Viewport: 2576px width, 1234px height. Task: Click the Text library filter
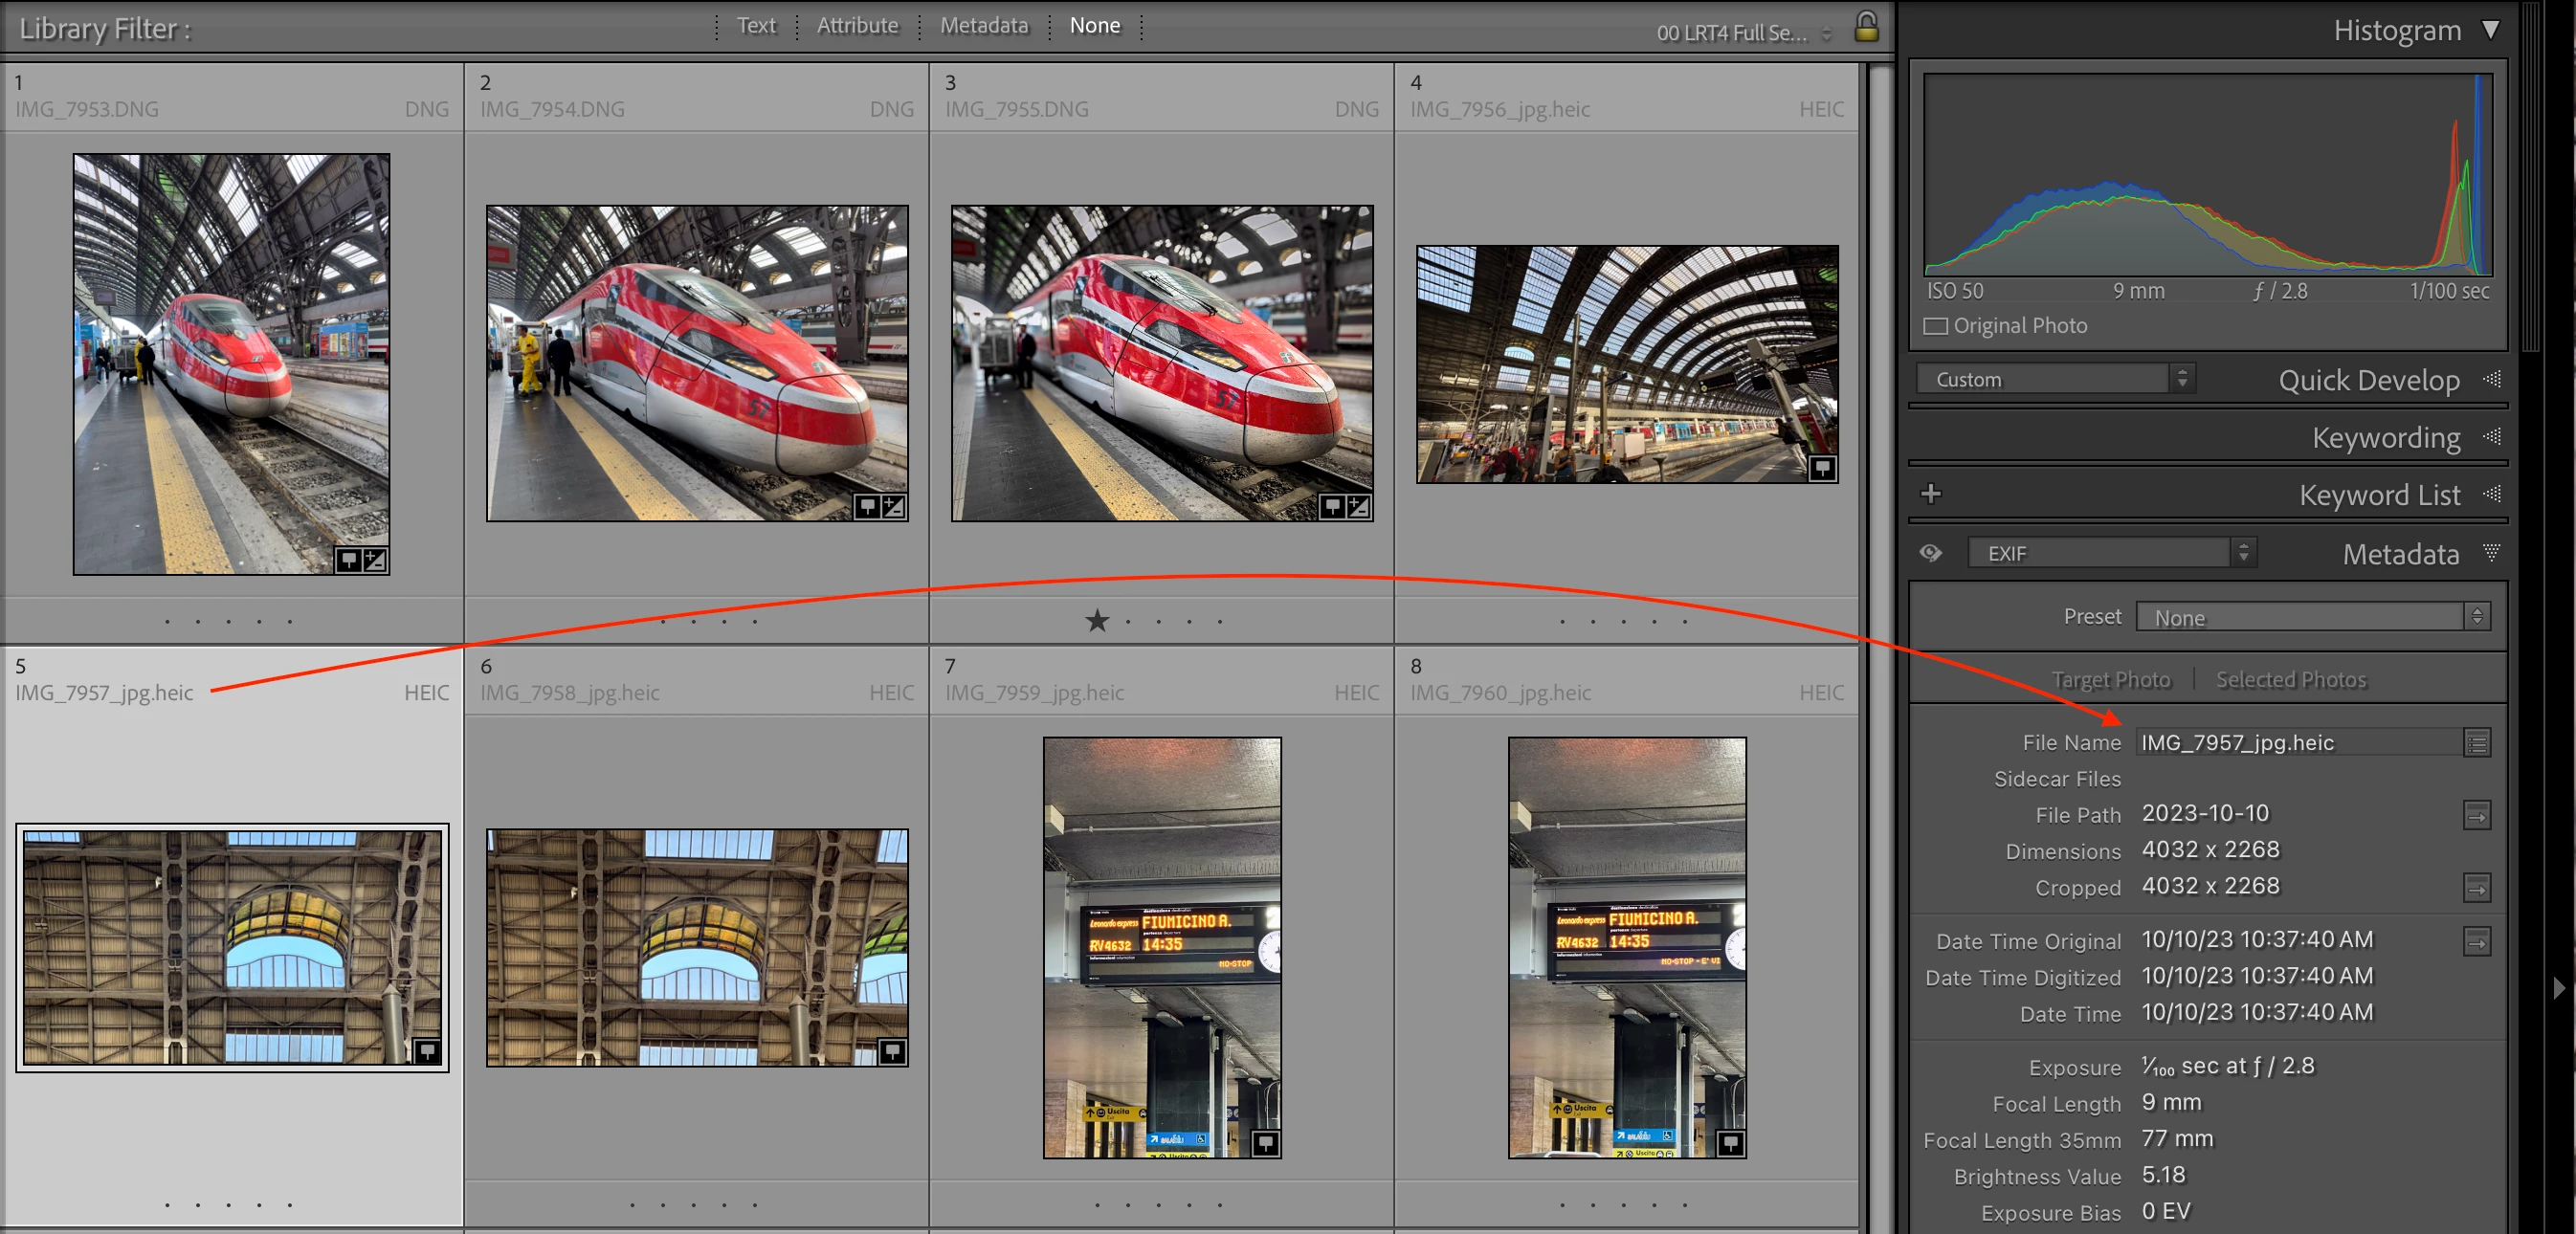point(756,26)
